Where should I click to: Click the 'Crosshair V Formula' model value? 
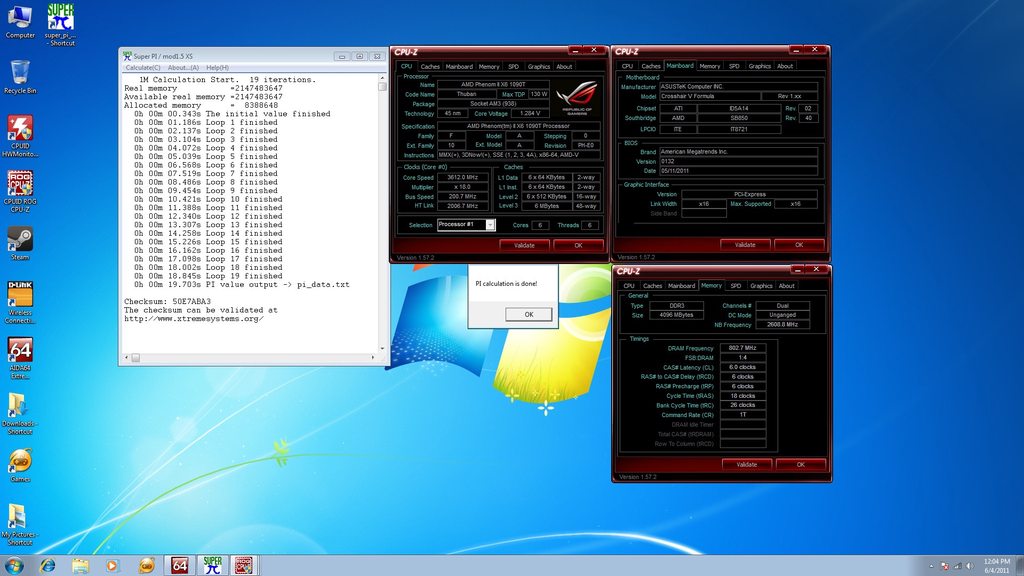709,96
